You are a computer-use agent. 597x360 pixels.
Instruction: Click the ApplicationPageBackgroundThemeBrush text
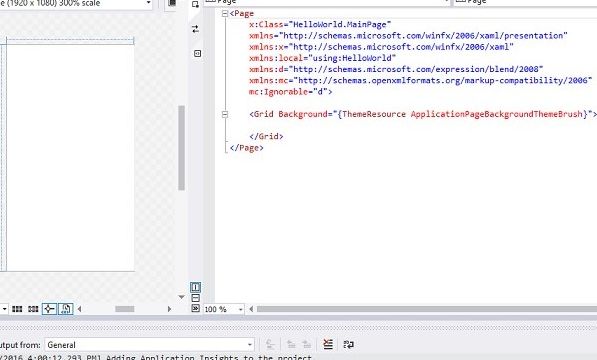(496, 114)
